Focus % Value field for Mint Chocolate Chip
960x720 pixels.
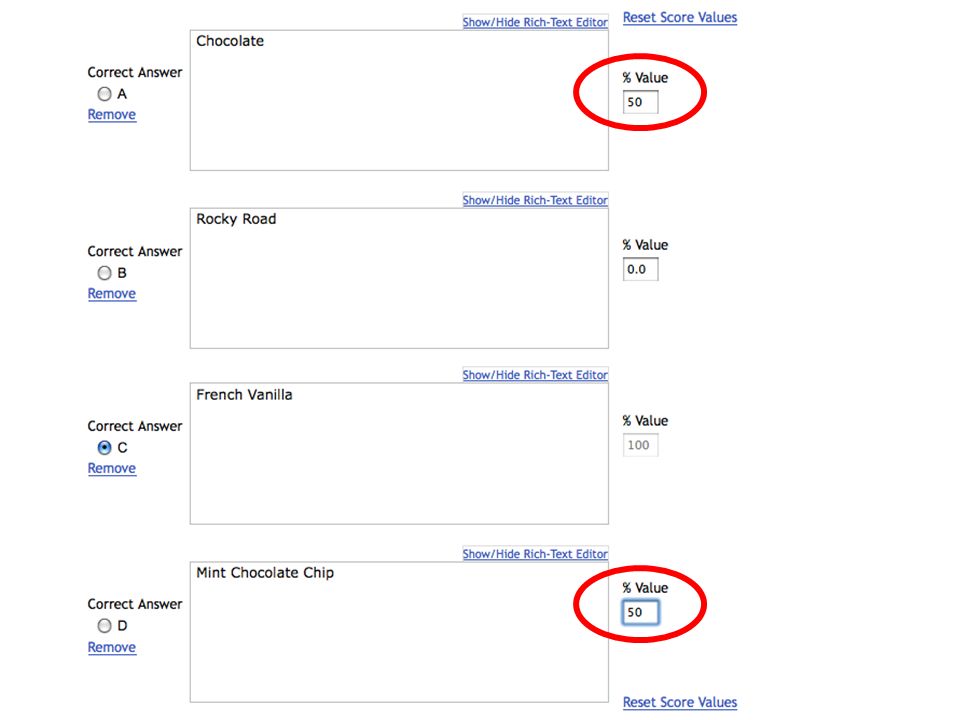click(x=640, y=612)
